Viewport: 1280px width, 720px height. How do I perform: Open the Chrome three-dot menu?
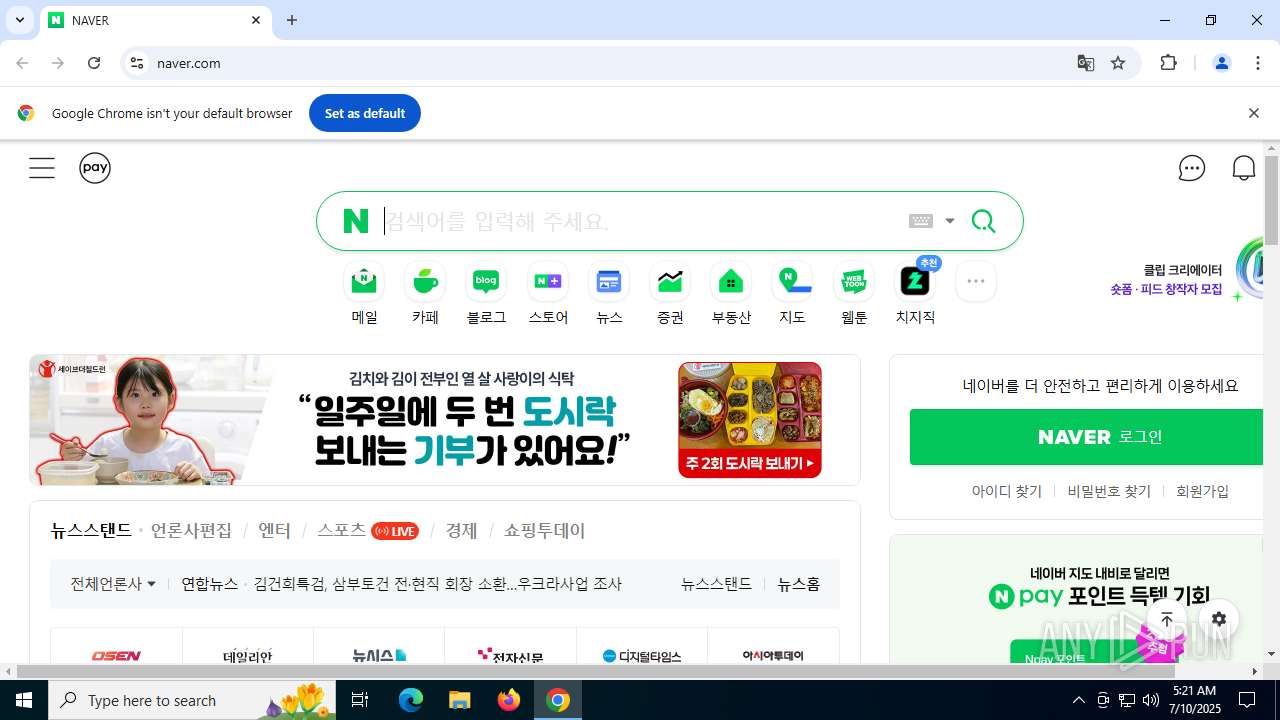[x=1258, y=63]
